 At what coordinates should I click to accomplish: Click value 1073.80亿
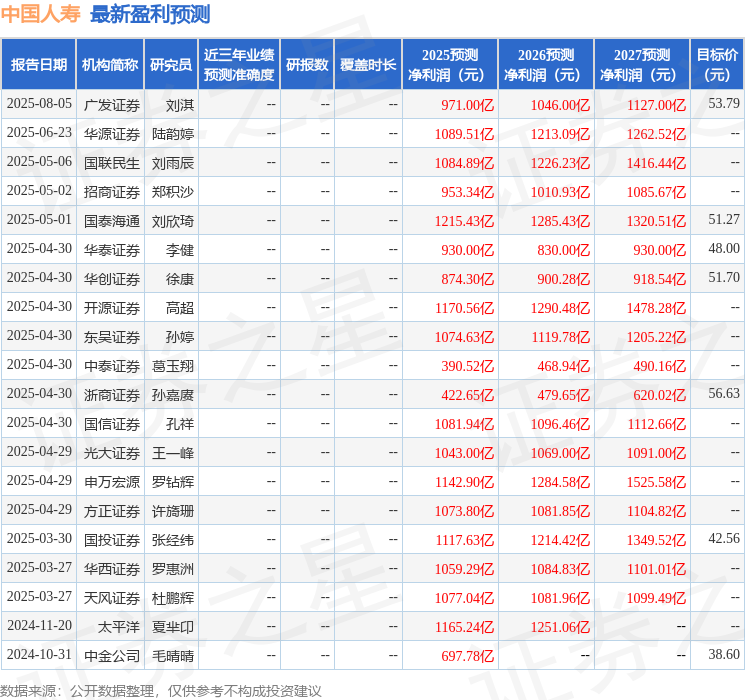click(x=464, y=511)
